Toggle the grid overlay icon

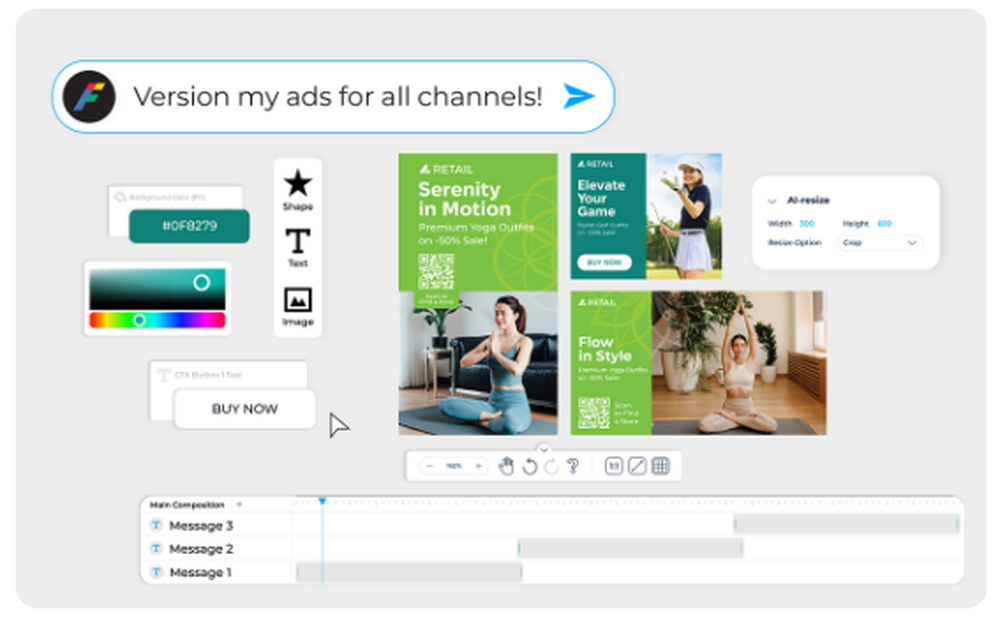coord(661,466)
